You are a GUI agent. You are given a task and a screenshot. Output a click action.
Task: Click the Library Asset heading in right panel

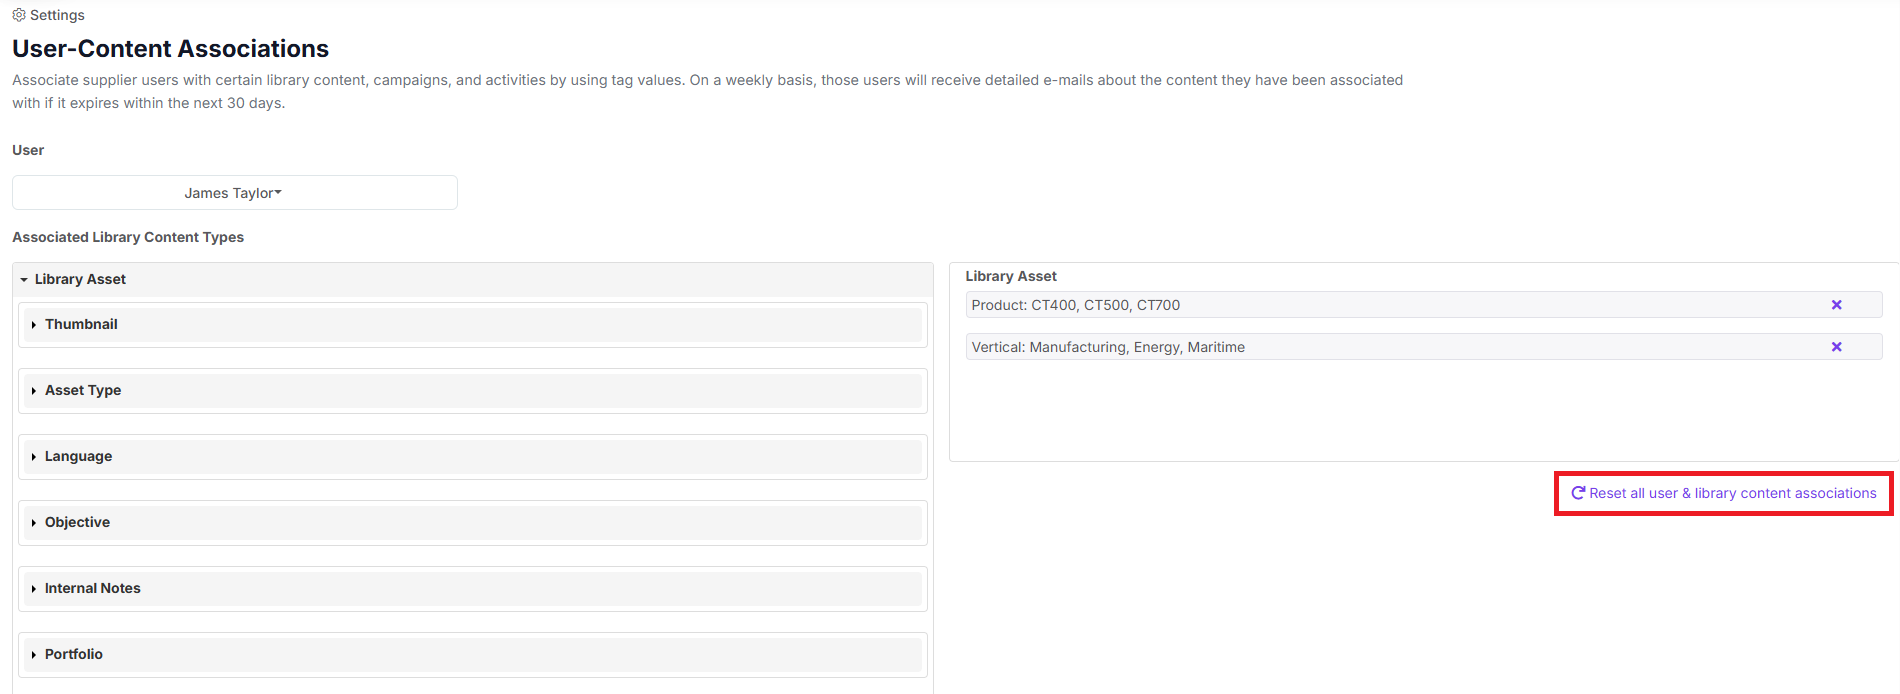pyautogui.click(x=1010, y=276)
